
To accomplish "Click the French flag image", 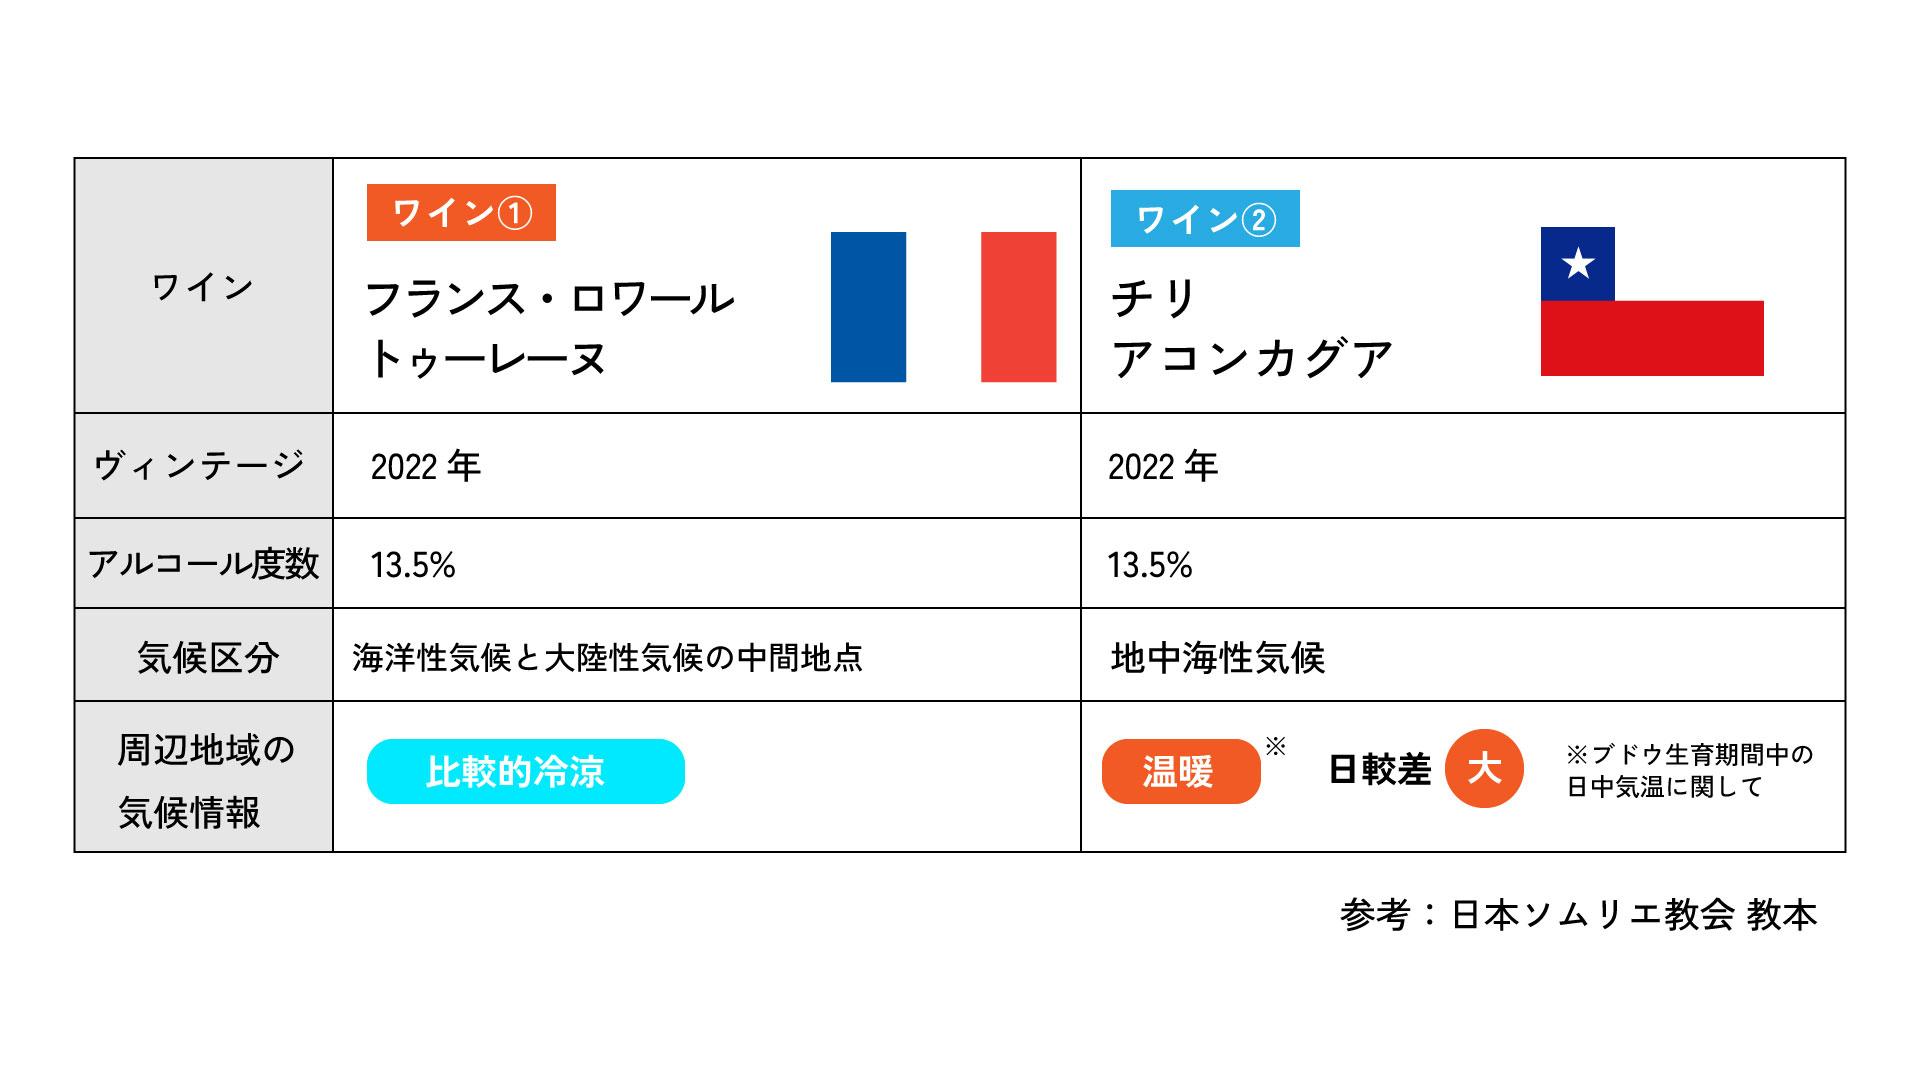I will point(943,307).
